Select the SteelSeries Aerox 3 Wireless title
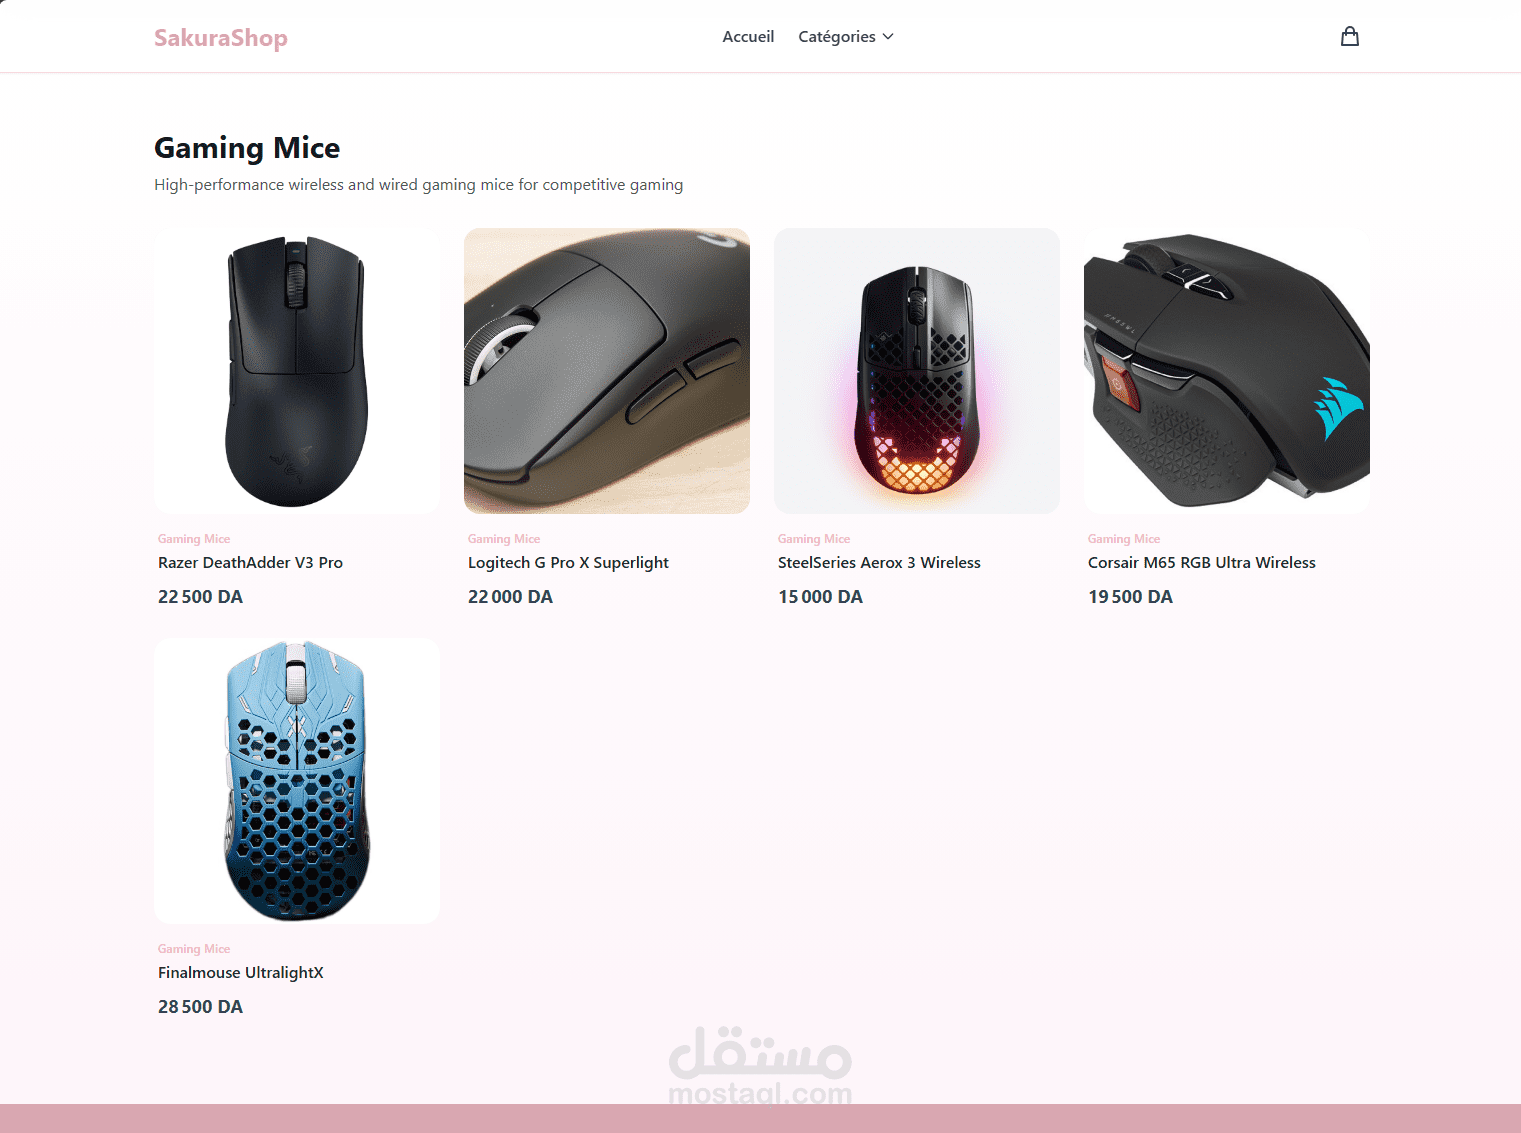 pyautogui.click(x=879, y=563)
